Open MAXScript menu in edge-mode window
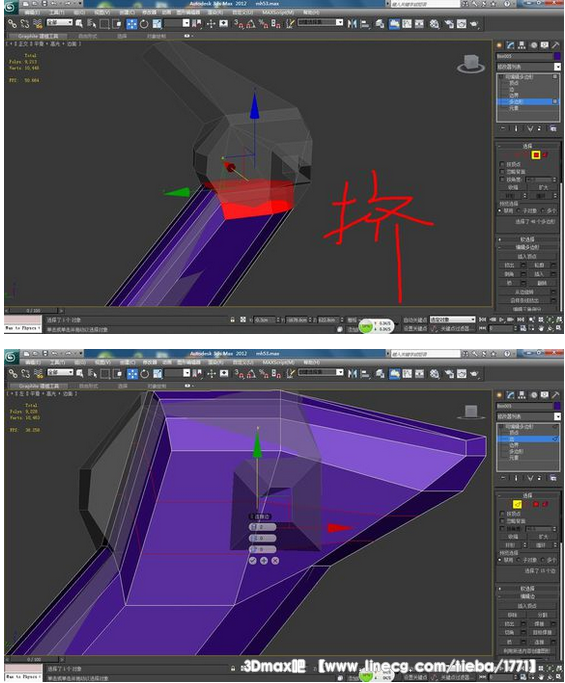The height and width of the screenshot is (683, 565). pyautogui.click(x=278, y=362)
